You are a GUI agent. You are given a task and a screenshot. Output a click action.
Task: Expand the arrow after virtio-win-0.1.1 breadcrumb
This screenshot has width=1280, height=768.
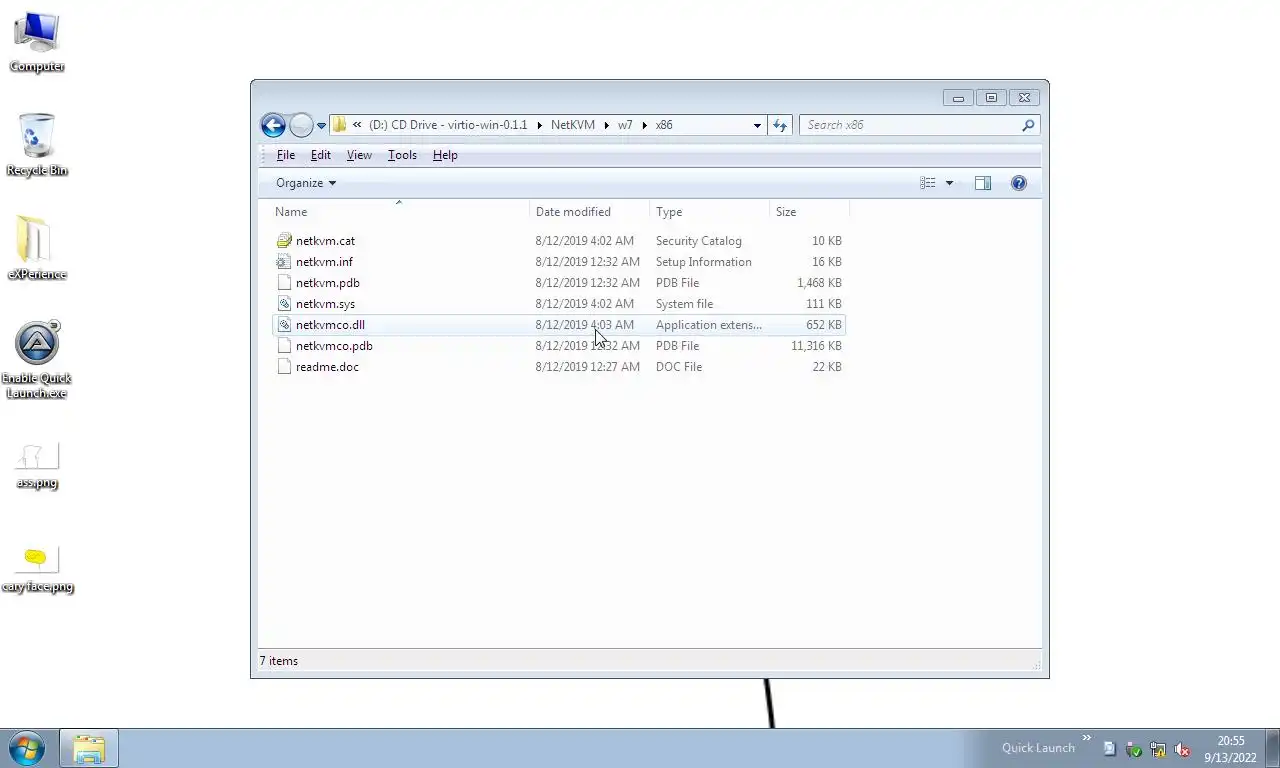click(539, 125)
